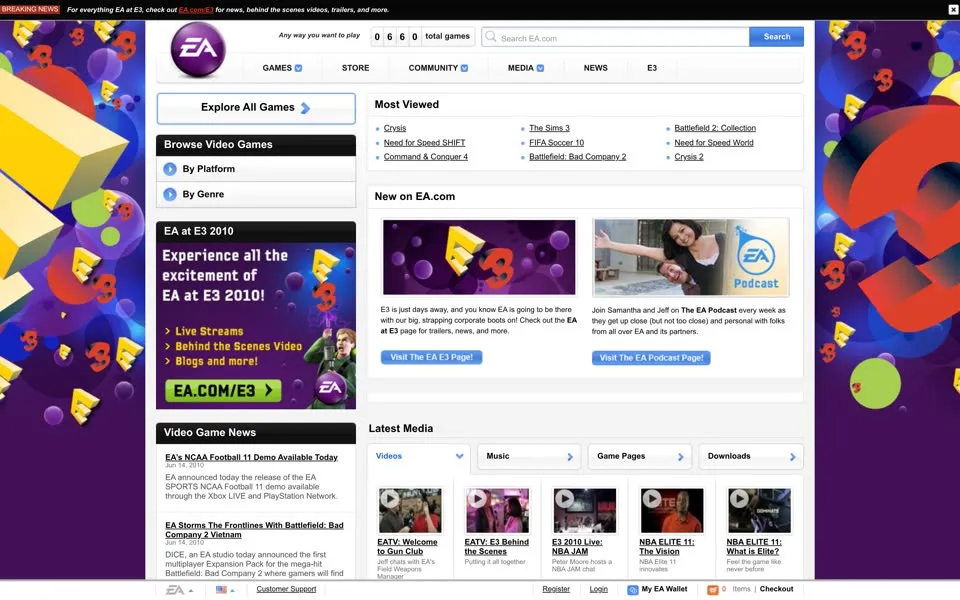Click the 0660 total games counter

click(422, 37)
